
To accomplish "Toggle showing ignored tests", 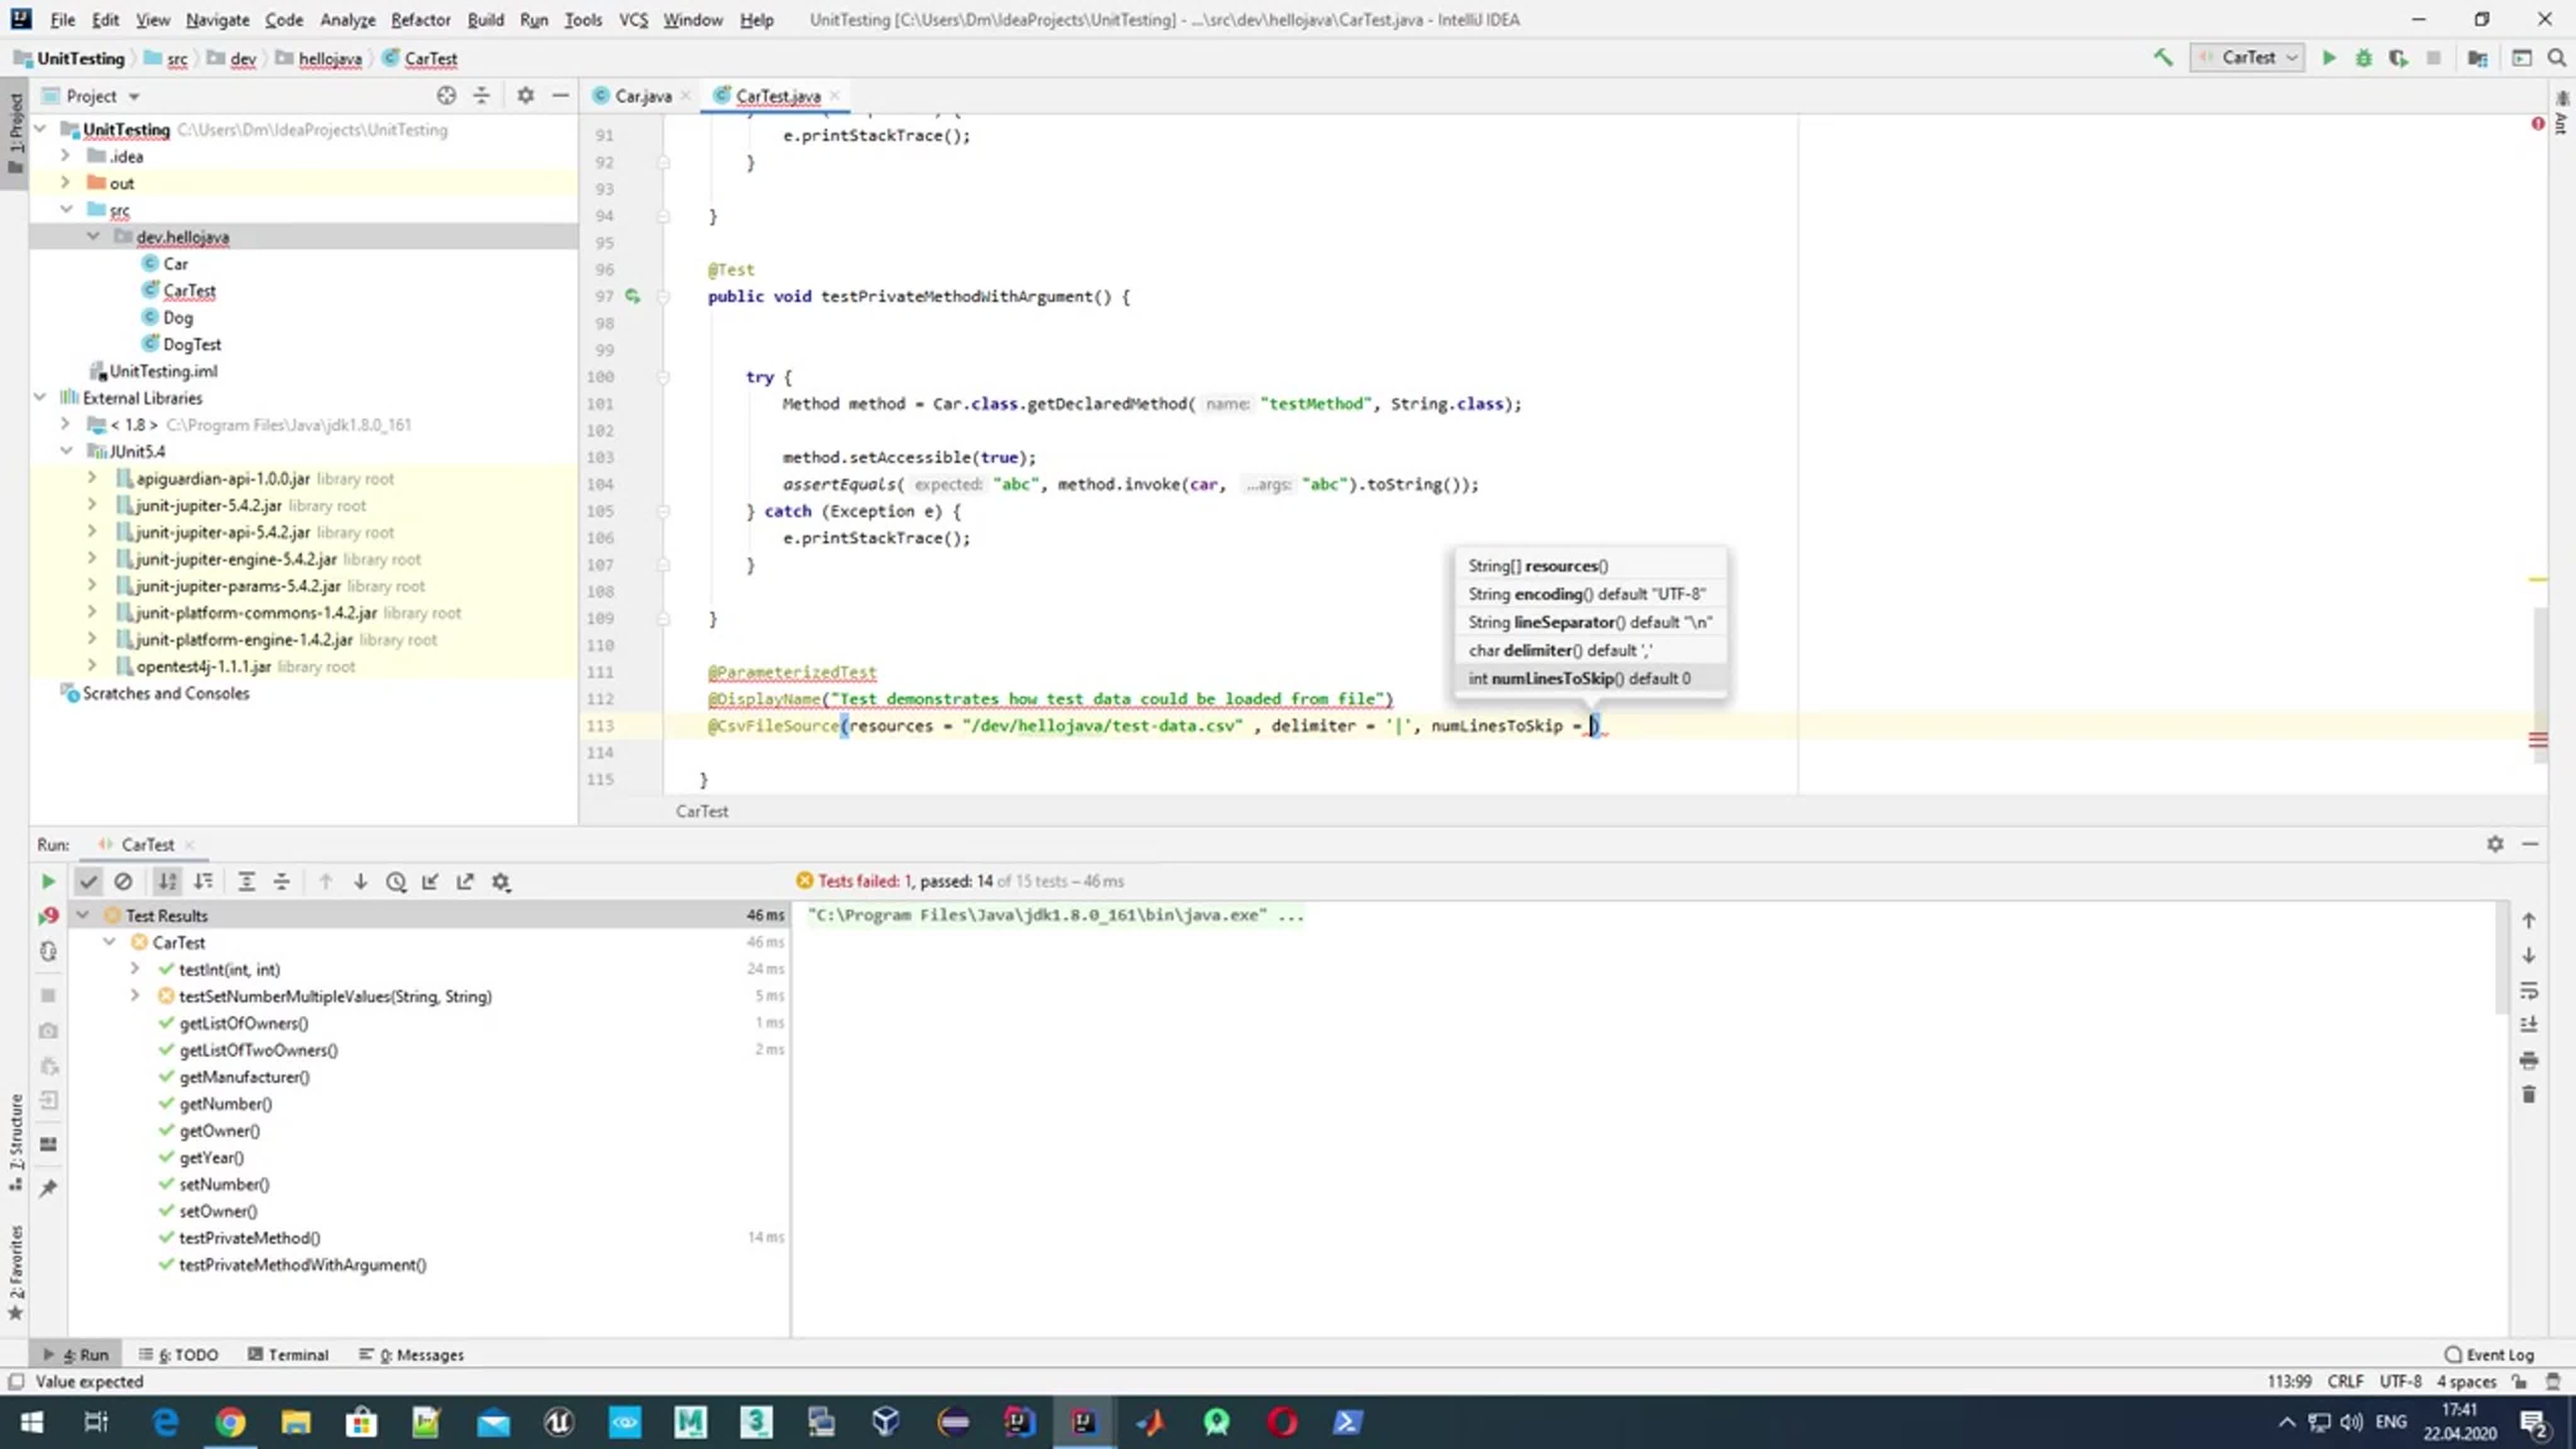I will point(123,881).
